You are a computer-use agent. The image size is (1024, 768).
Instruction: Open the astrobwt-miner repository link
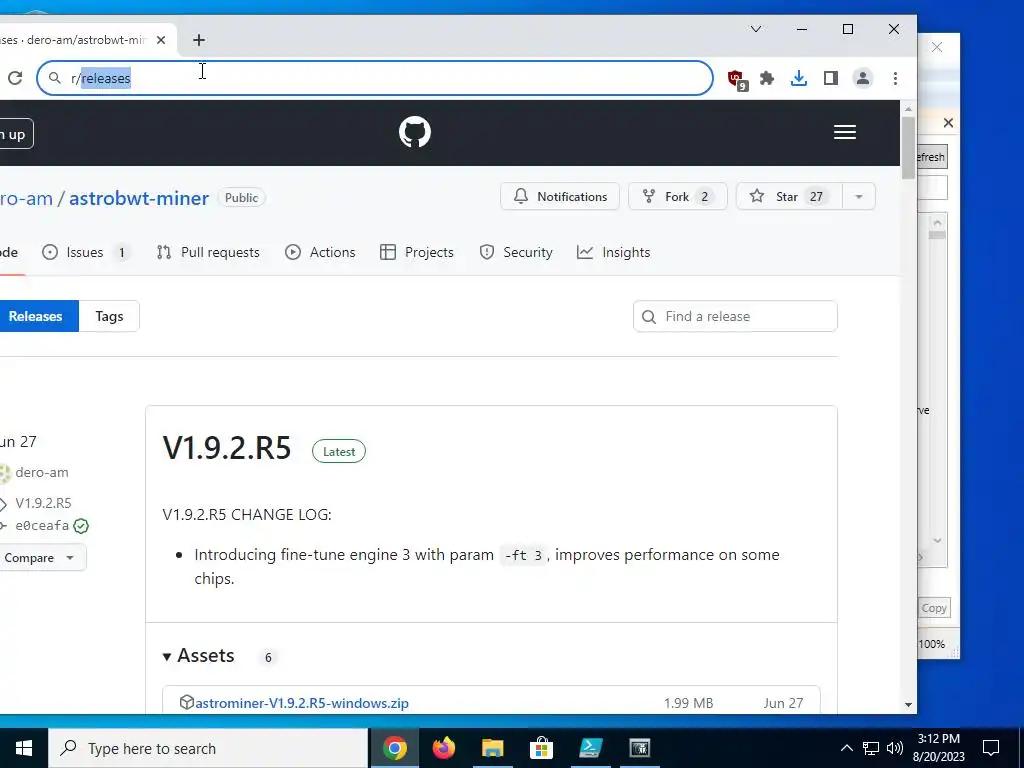139,198
